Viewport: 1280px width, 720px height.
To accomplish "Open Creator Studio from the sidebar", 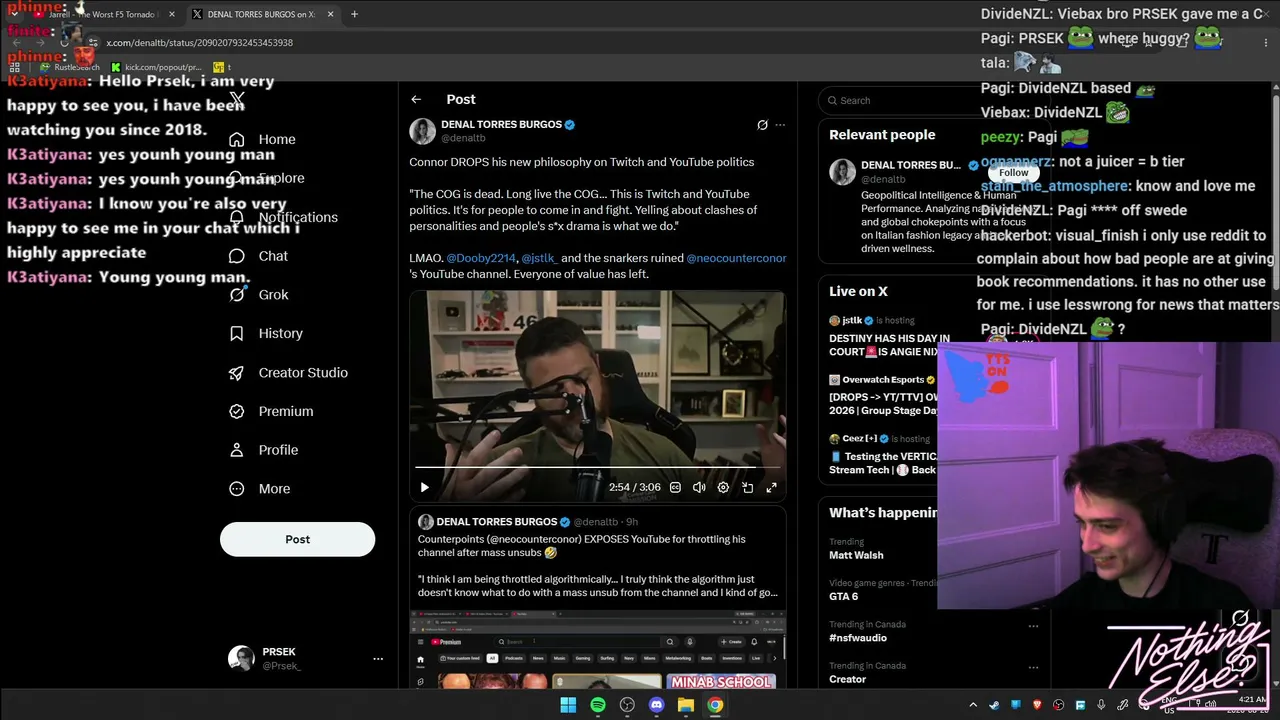I will (x=288, y=372).
